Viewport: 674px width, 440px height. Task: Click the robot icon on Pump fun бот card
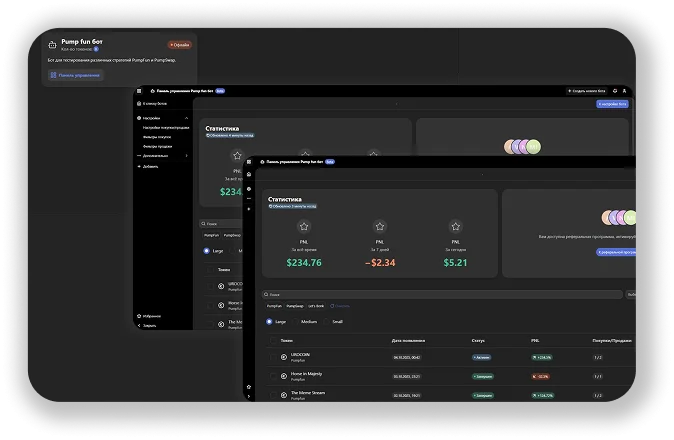point(52,44)
